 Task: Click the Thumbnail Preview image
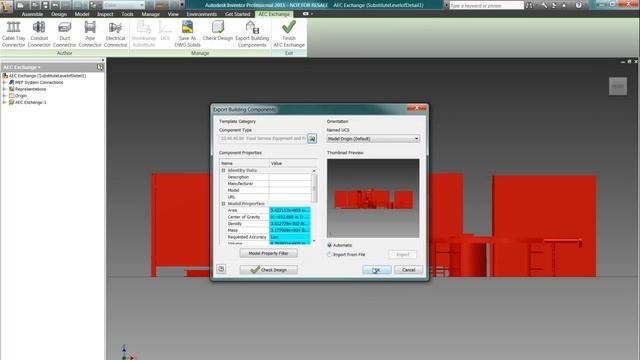pyautogui.click(x=373, y=198)
